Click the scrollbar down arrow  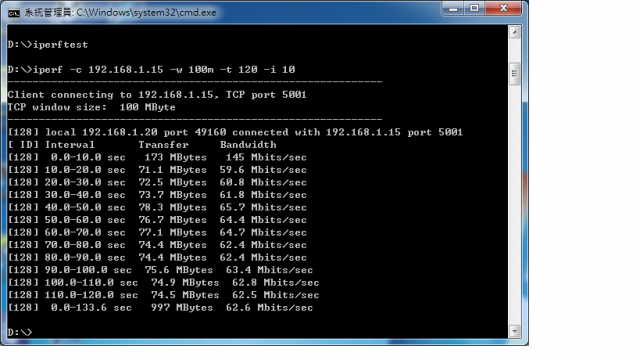[514, 331]
